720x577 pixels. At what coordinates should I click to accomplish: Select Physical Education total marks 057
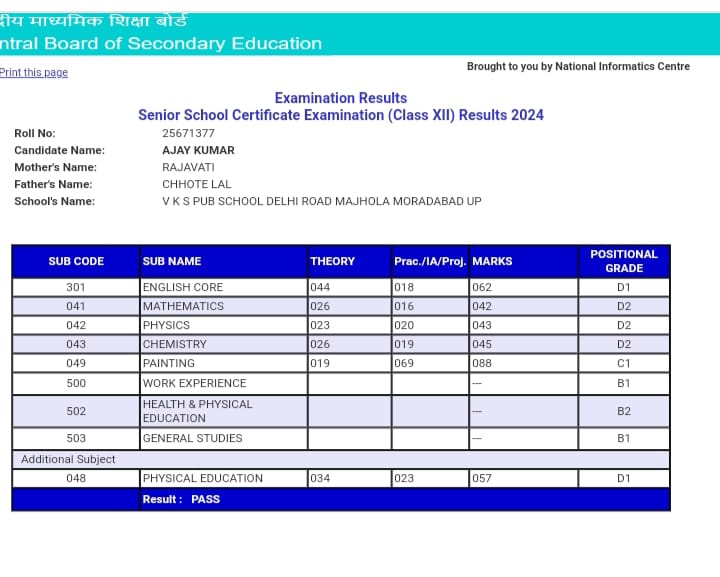tap(482, 478)
